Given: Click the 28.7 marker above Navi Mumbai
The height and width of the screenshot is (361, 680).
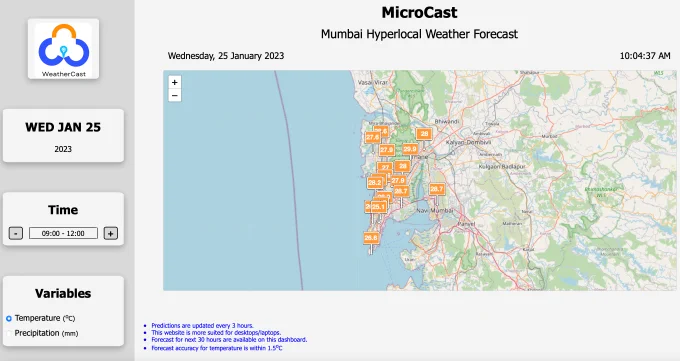Looking at the screenshot, I should [437, 189].
